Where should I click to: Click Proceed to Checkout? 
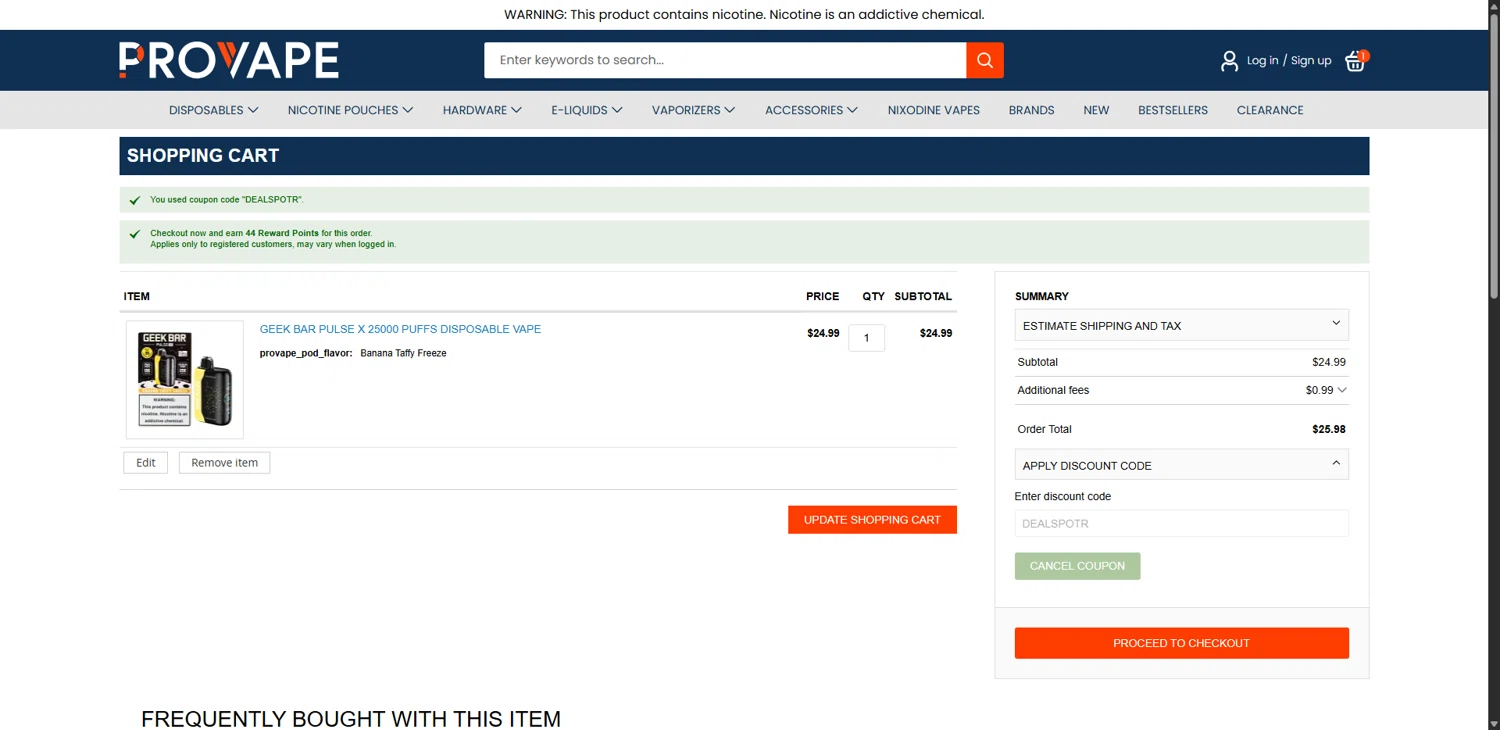[1182, 643]
